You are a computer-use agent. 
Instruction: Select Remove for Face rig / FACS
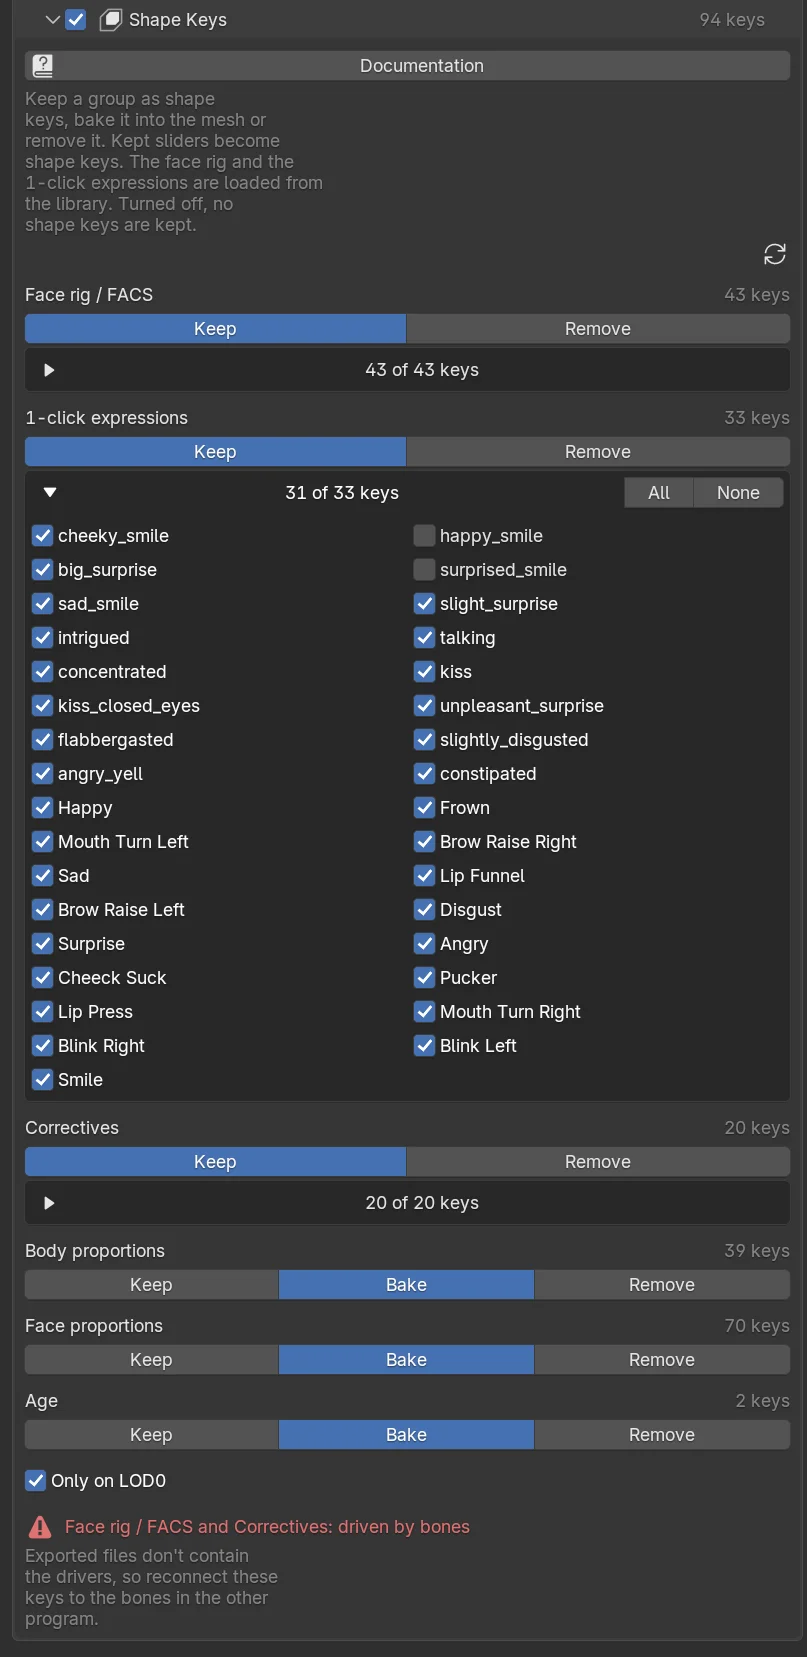(598, 329)
